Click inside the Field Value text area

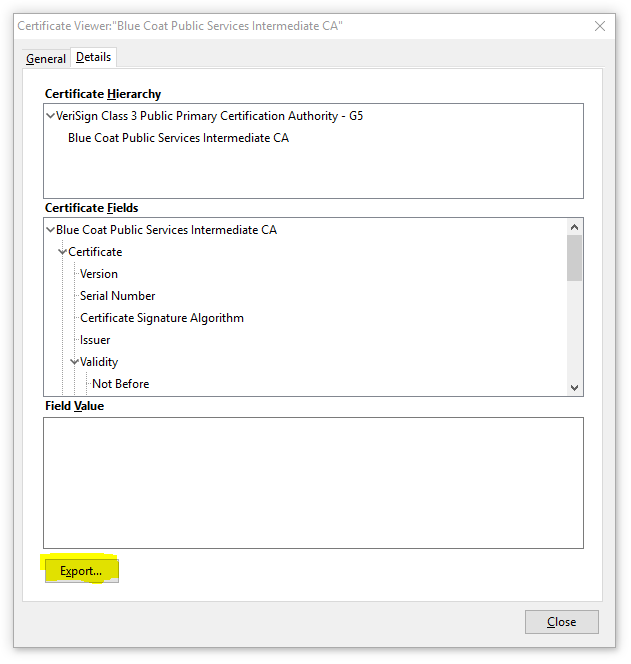313,482
